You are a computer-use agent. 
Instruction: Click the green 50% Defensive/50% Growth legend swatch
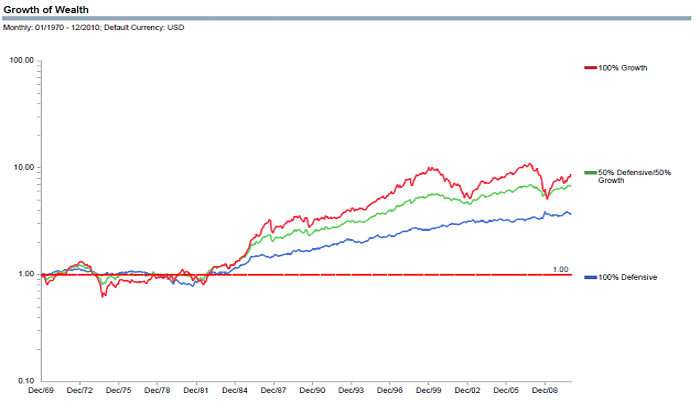[x=591, y=173]
